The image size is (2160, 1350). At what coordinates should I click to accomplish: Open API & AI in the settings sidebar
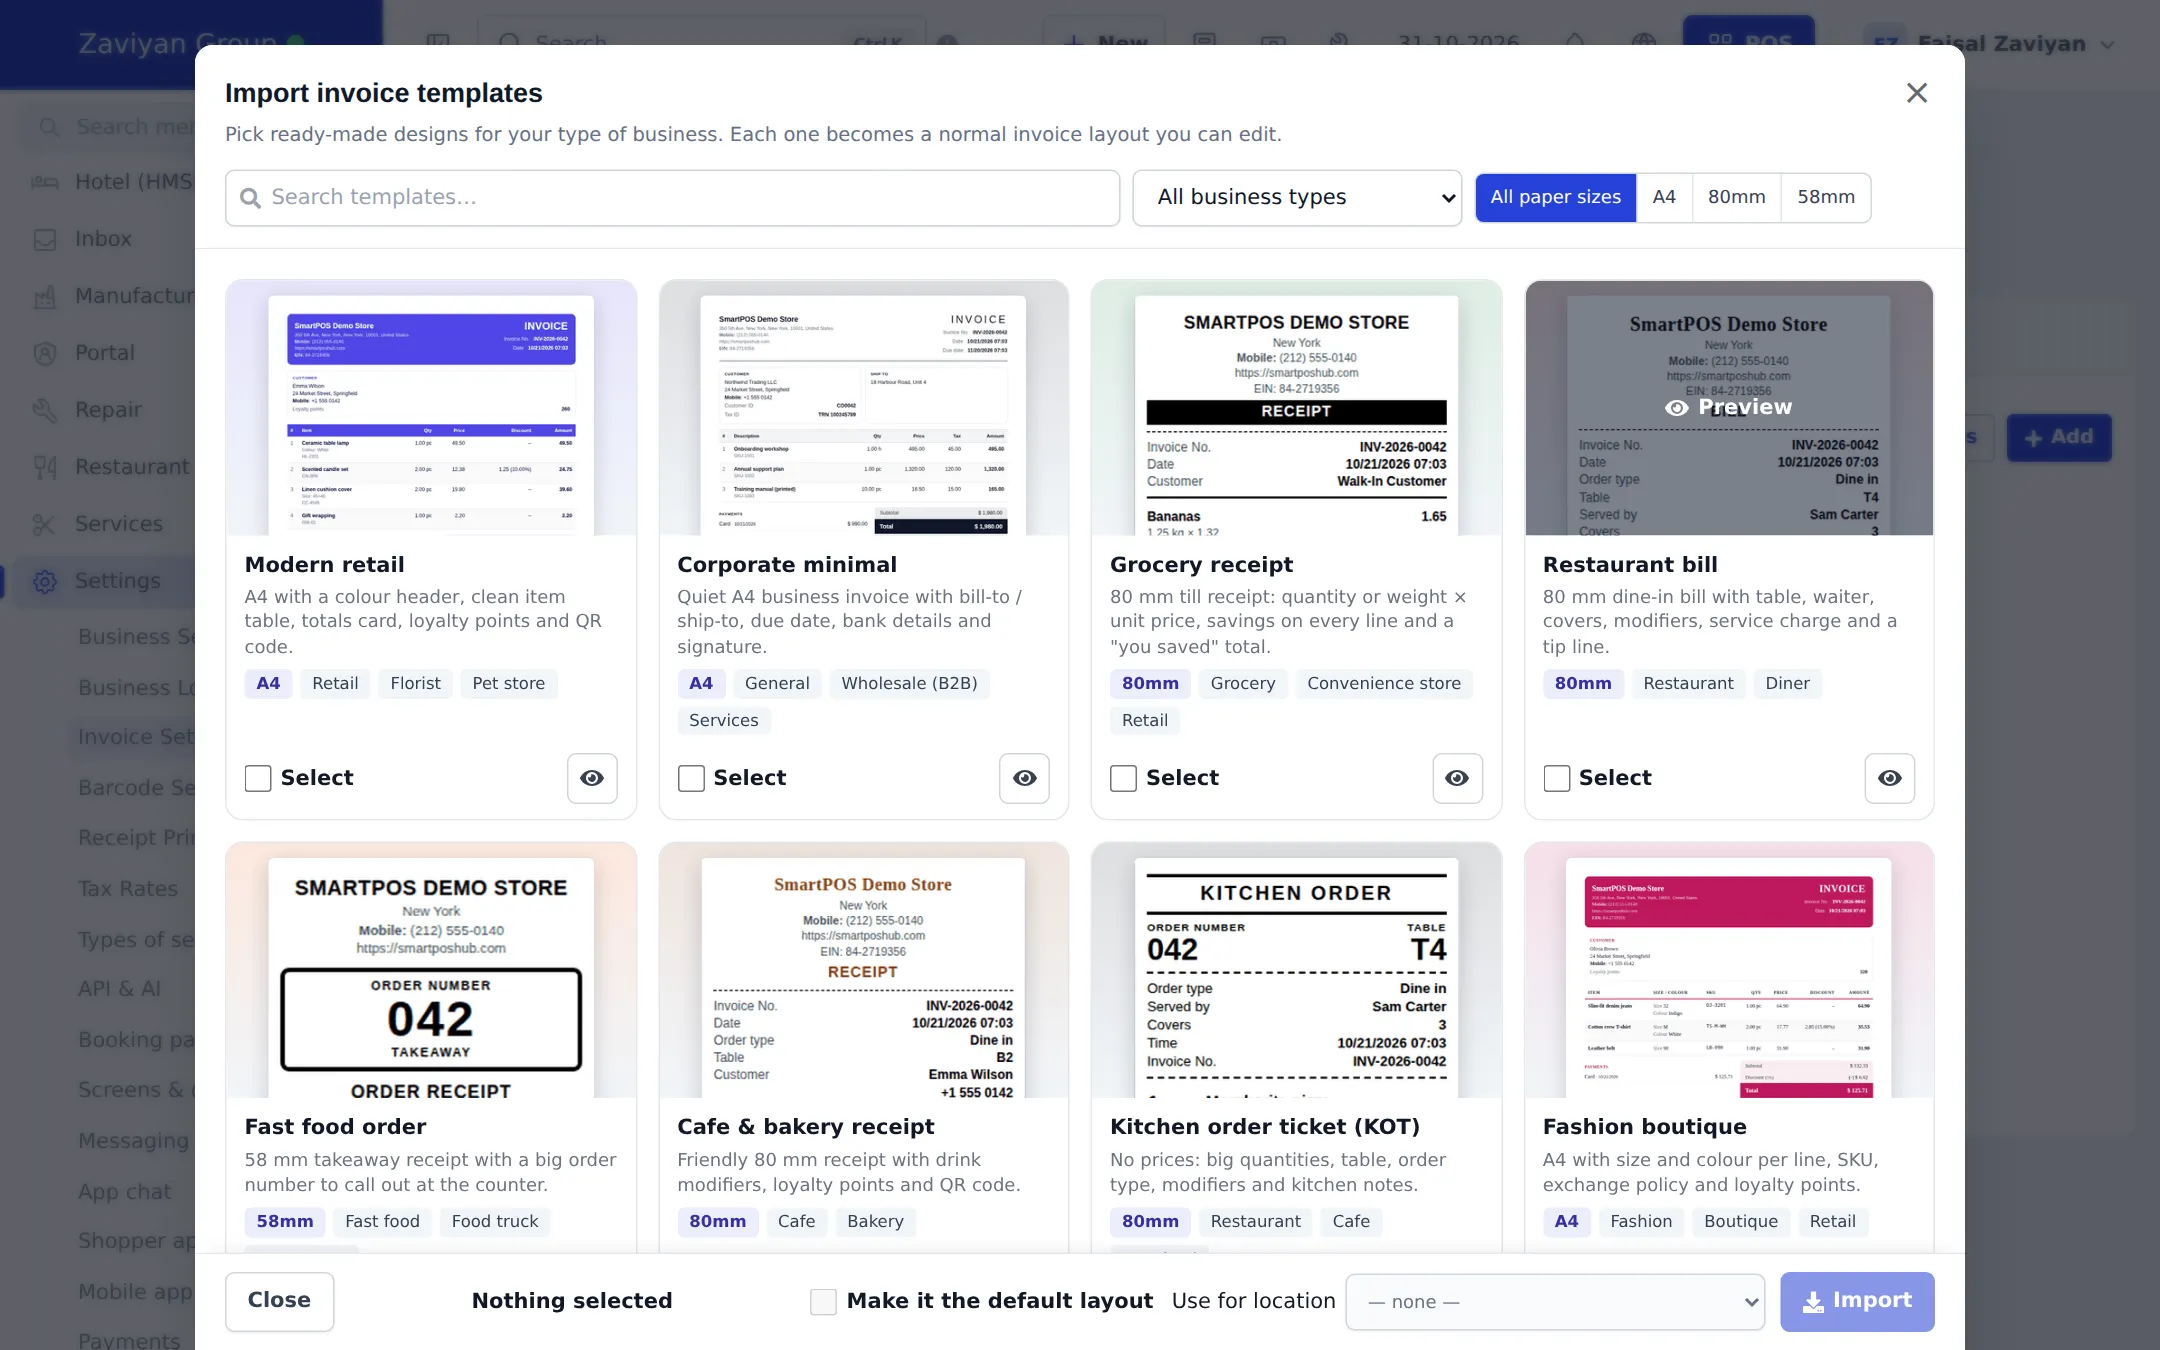[x=119, y=989]
